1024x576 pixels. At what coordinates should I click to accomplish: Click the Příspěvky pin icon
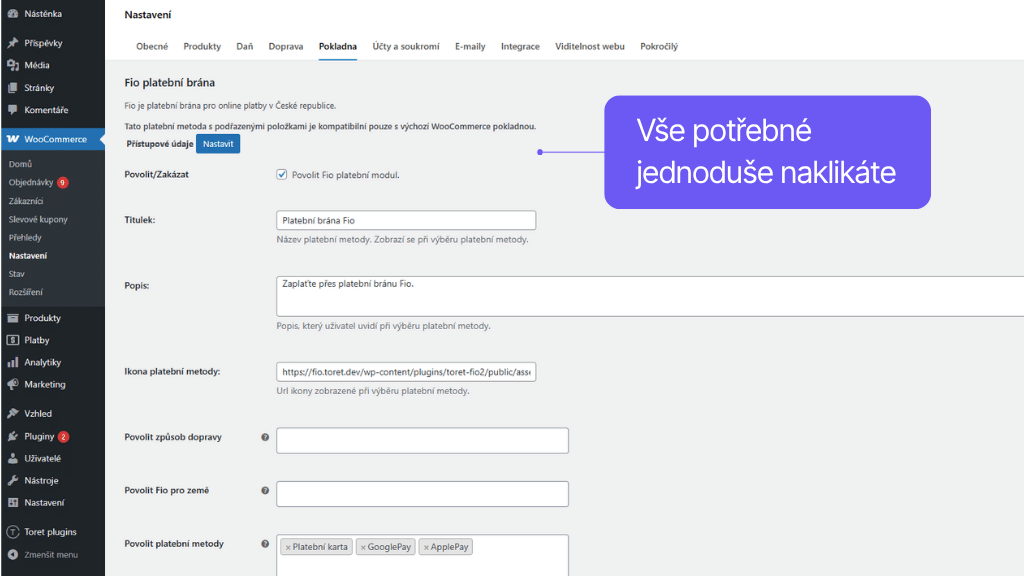tap(12, 43)
